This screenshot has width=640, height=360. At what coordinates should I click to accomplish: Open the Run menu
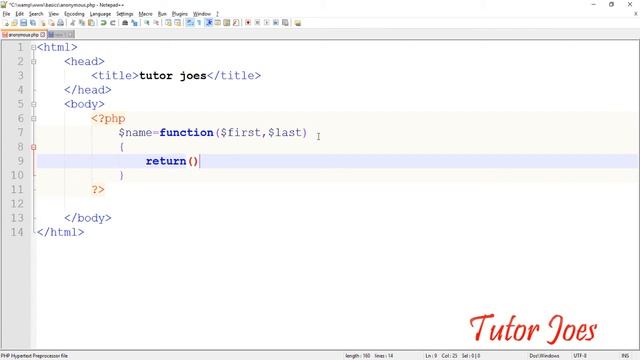pos(162,14)
